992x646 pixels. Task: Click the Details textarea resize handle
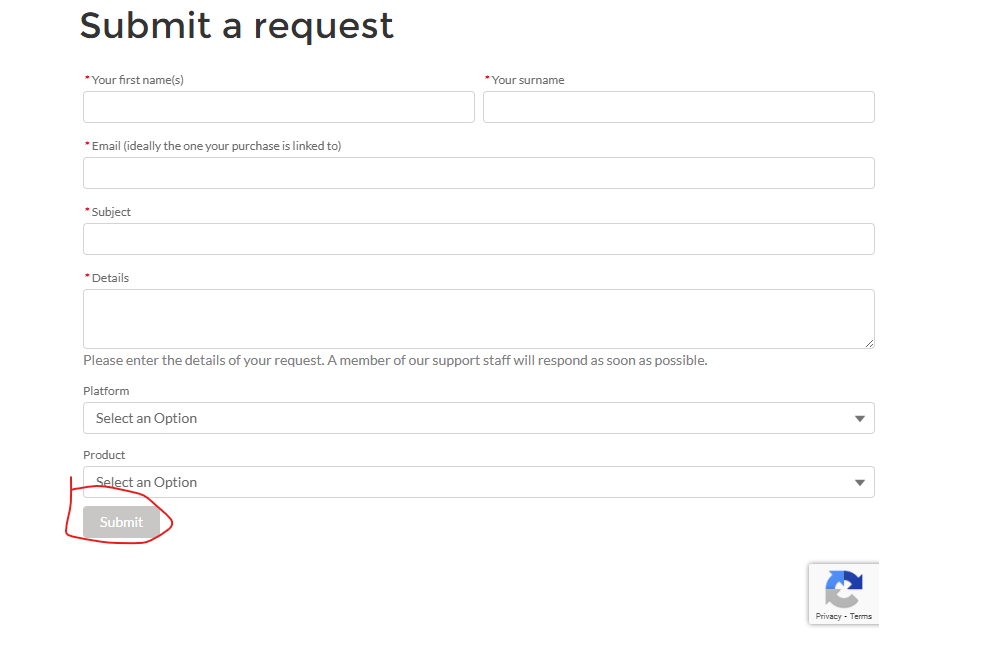tap(869, 343)
